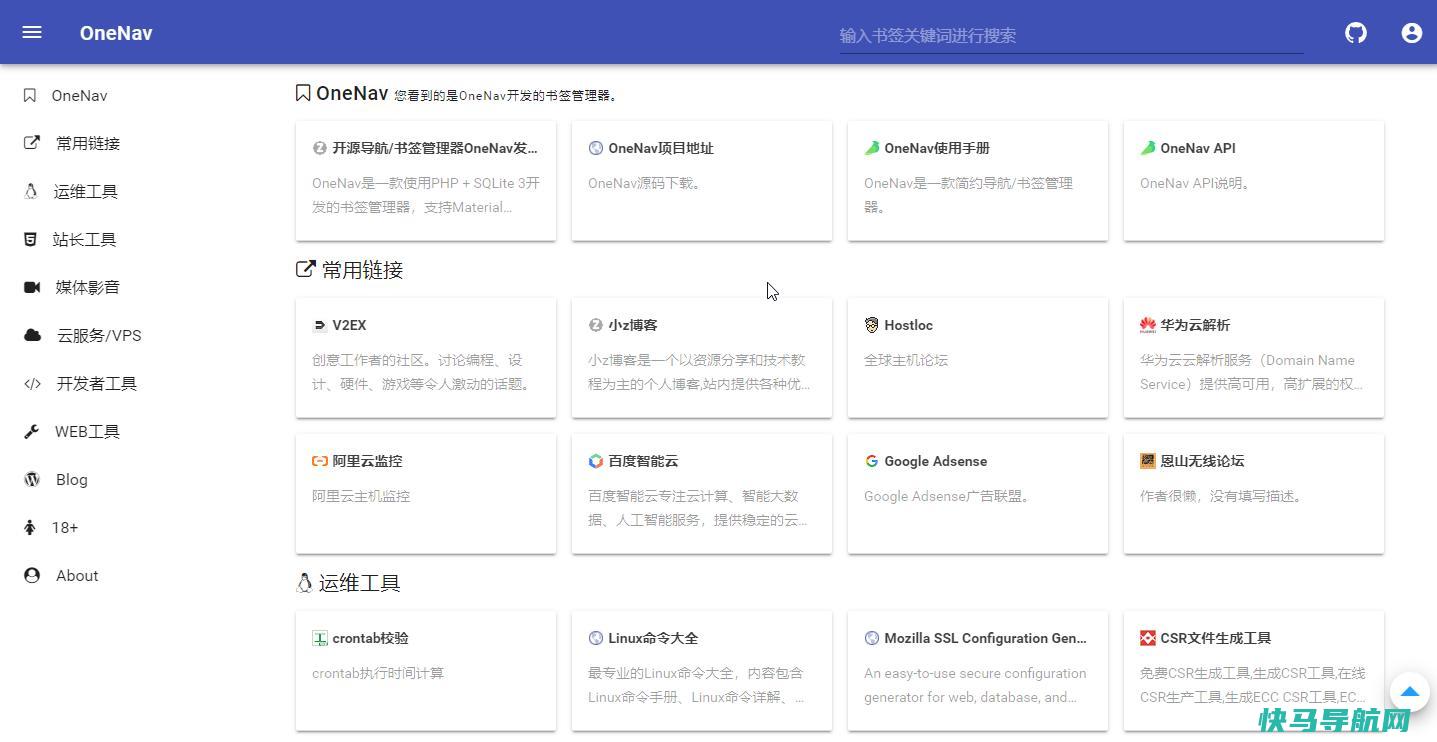Click the user-circle icon beside About
The image size is (1437, 742).
tap(32, 575)
